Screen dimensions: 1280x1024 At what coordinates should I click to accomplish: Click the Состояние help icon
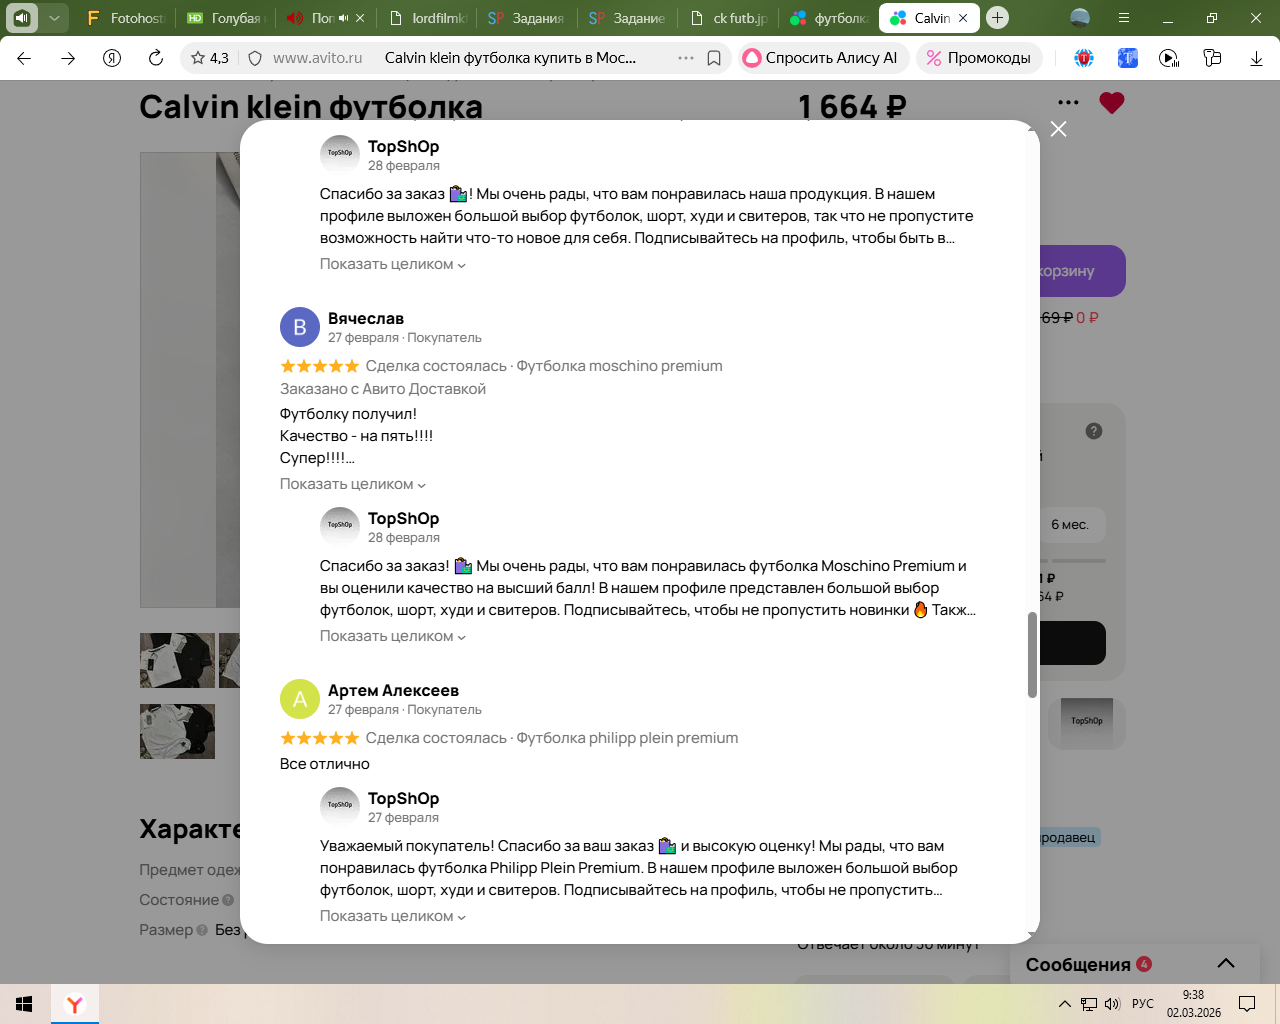click(x=228, y=900)
